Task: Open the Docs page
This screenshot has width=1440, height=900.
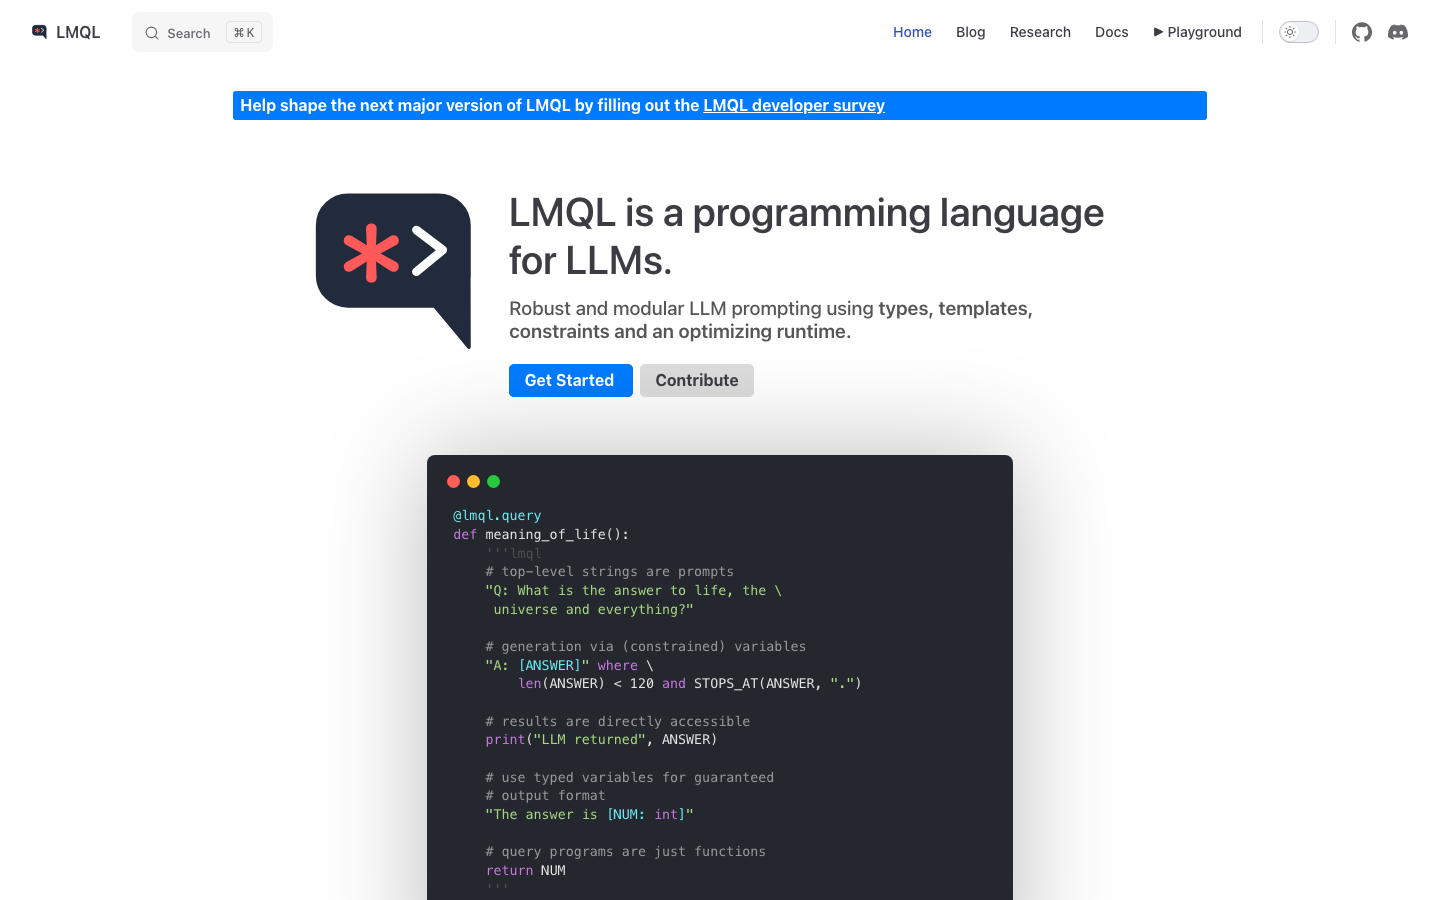Action: pos(1111,32)
